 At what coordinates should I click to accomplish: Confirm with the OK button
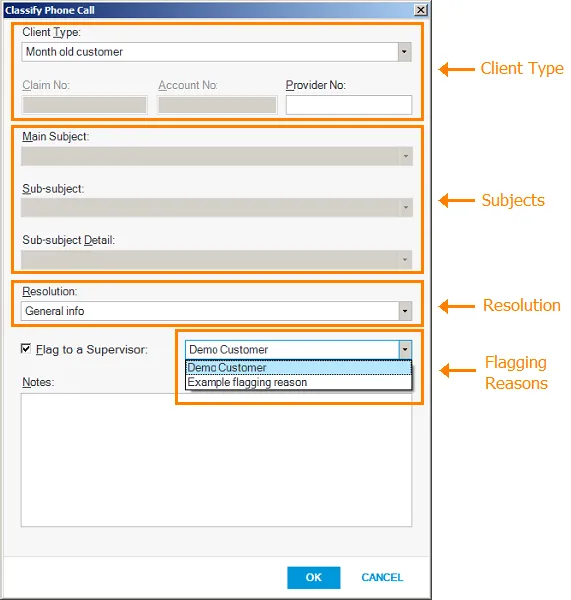pyautogui.click(x=313, y=577)
